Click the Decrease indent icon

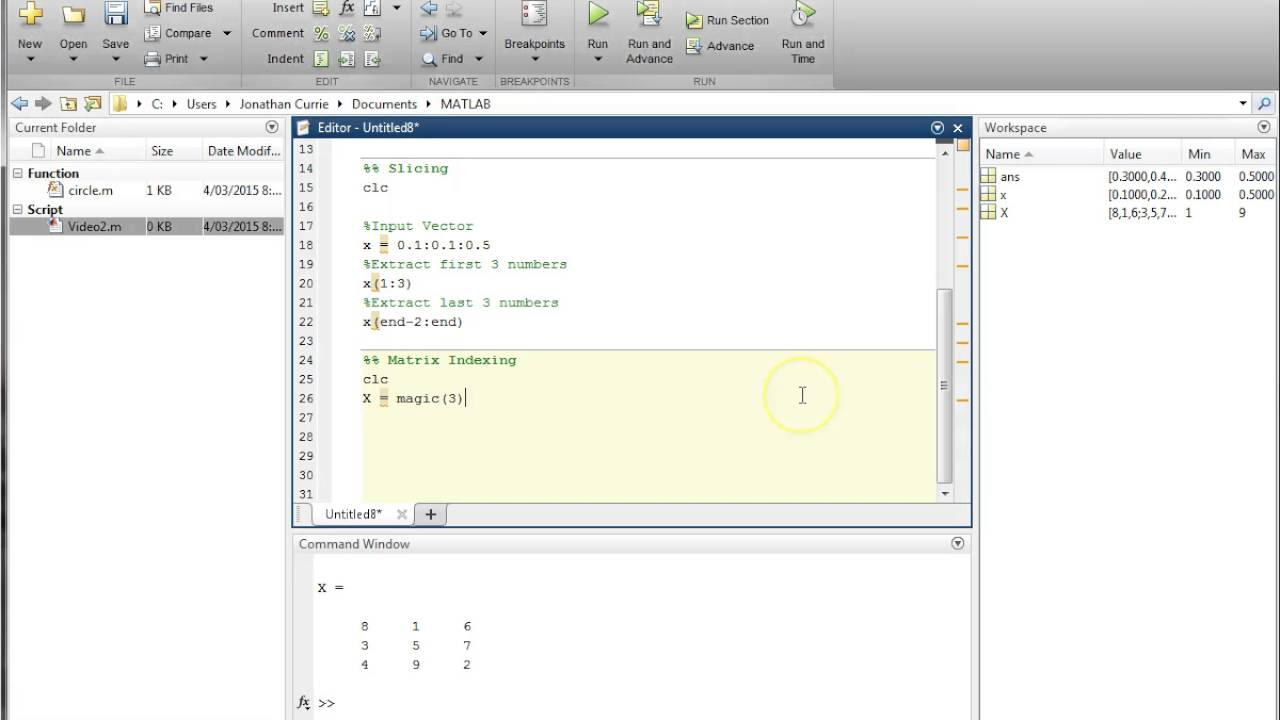(371, 59)
